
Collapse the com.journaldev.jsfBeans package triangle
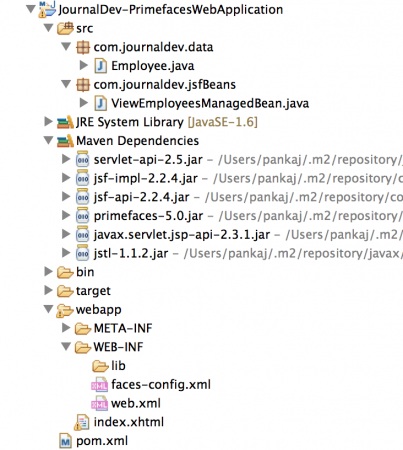click(x=66, y=84)
